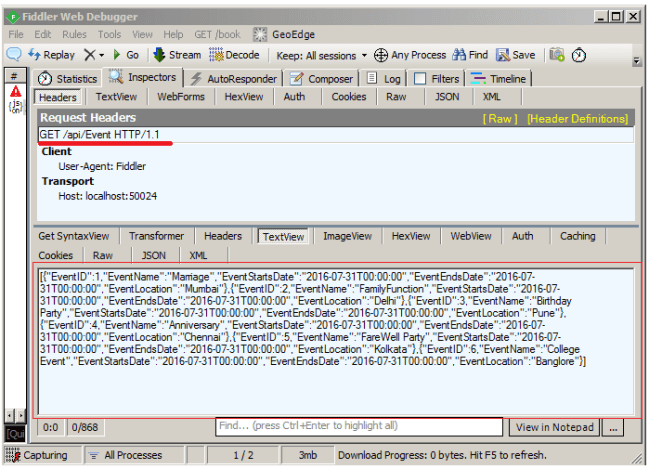This screenshot has width=650, height=469.
Task: Select the request XML tab
Action: point(491,97)
